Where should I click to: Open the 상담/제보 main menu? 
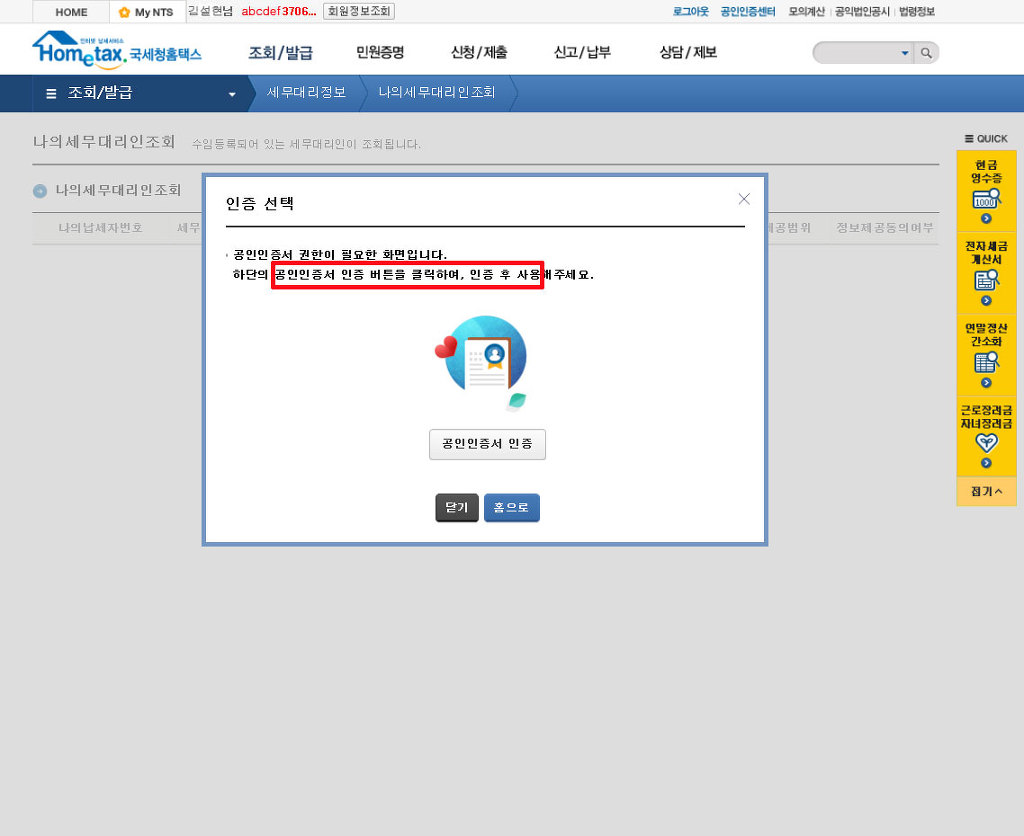pyautogui.click(x=688, y=52)
